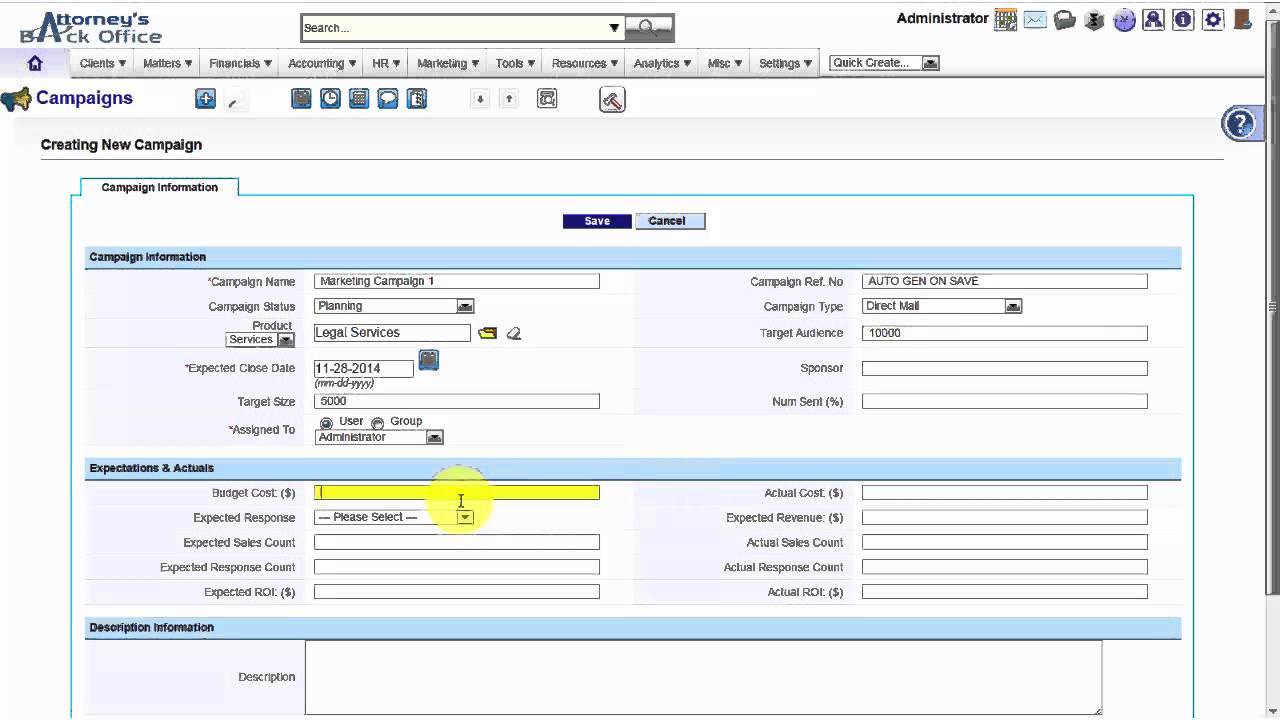Open the Quick Create dropdown
The image size is (1280, 720).
point(885,63)
